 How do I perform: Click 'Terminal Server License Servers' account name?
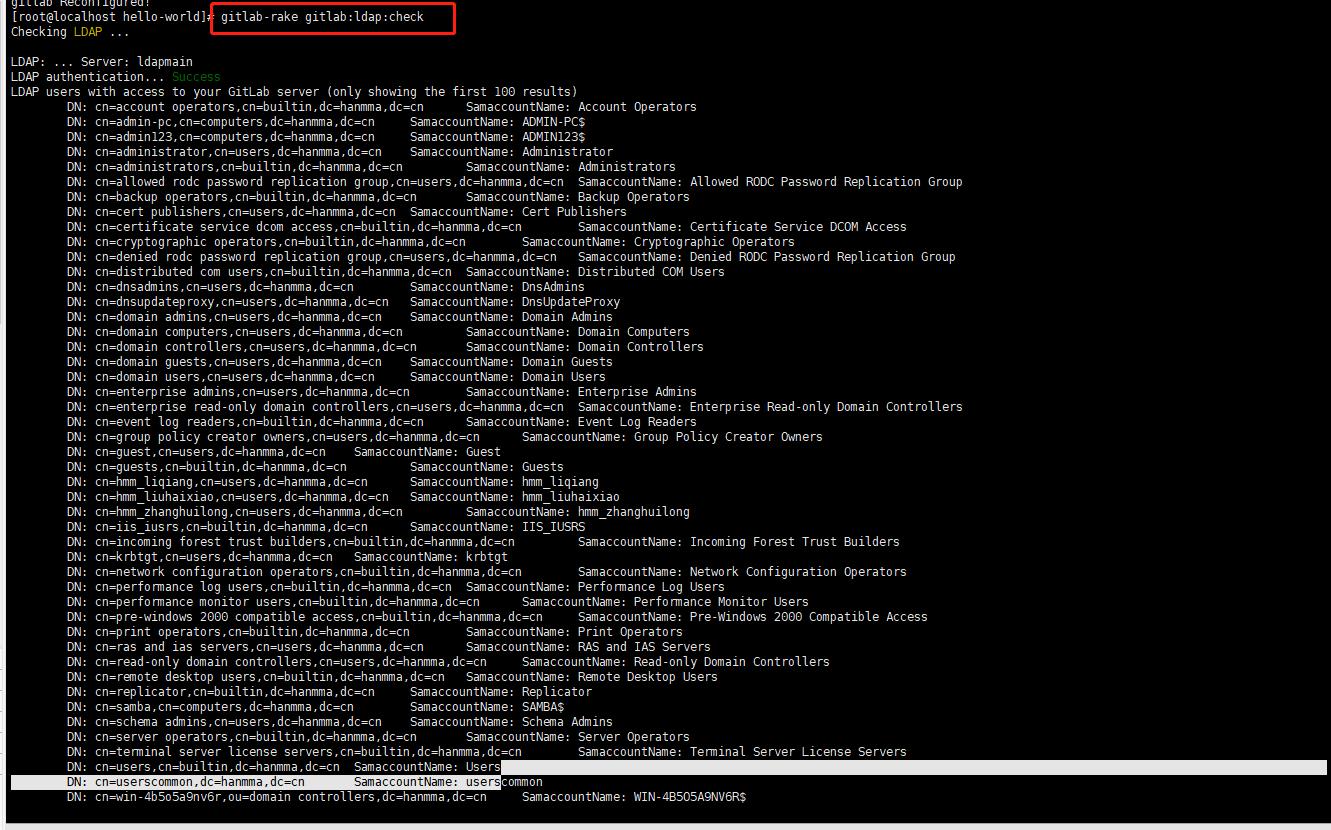(798, 752)
